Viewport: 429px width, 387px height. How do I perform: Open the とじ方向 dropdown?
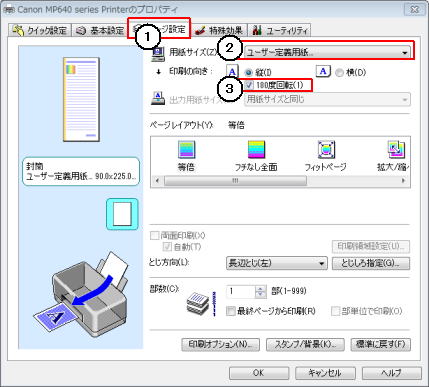click(x=277, y=263)
